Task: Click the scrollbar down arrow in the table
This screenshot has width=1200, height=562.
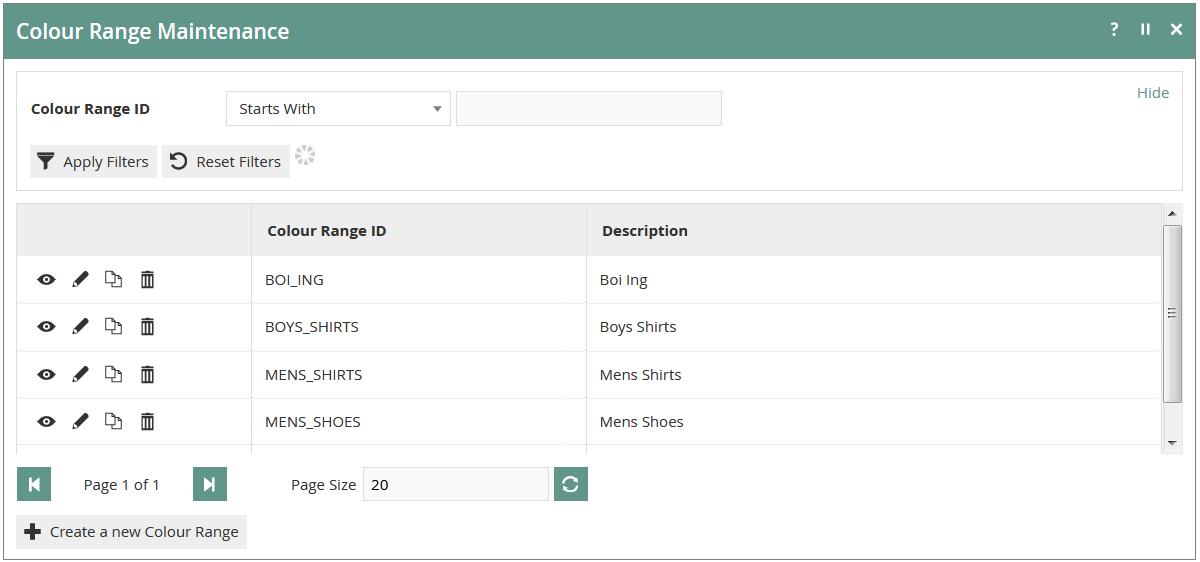Action: click(1173, 442)
